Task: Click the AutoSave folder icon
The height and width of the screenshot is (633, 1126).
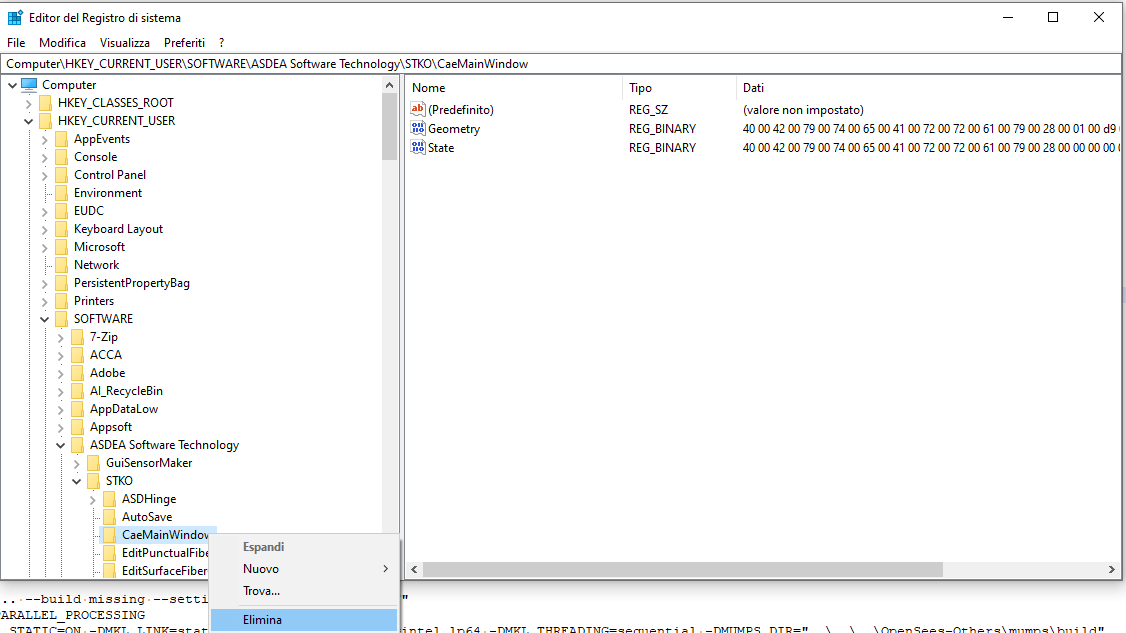Action: [109, 517]
